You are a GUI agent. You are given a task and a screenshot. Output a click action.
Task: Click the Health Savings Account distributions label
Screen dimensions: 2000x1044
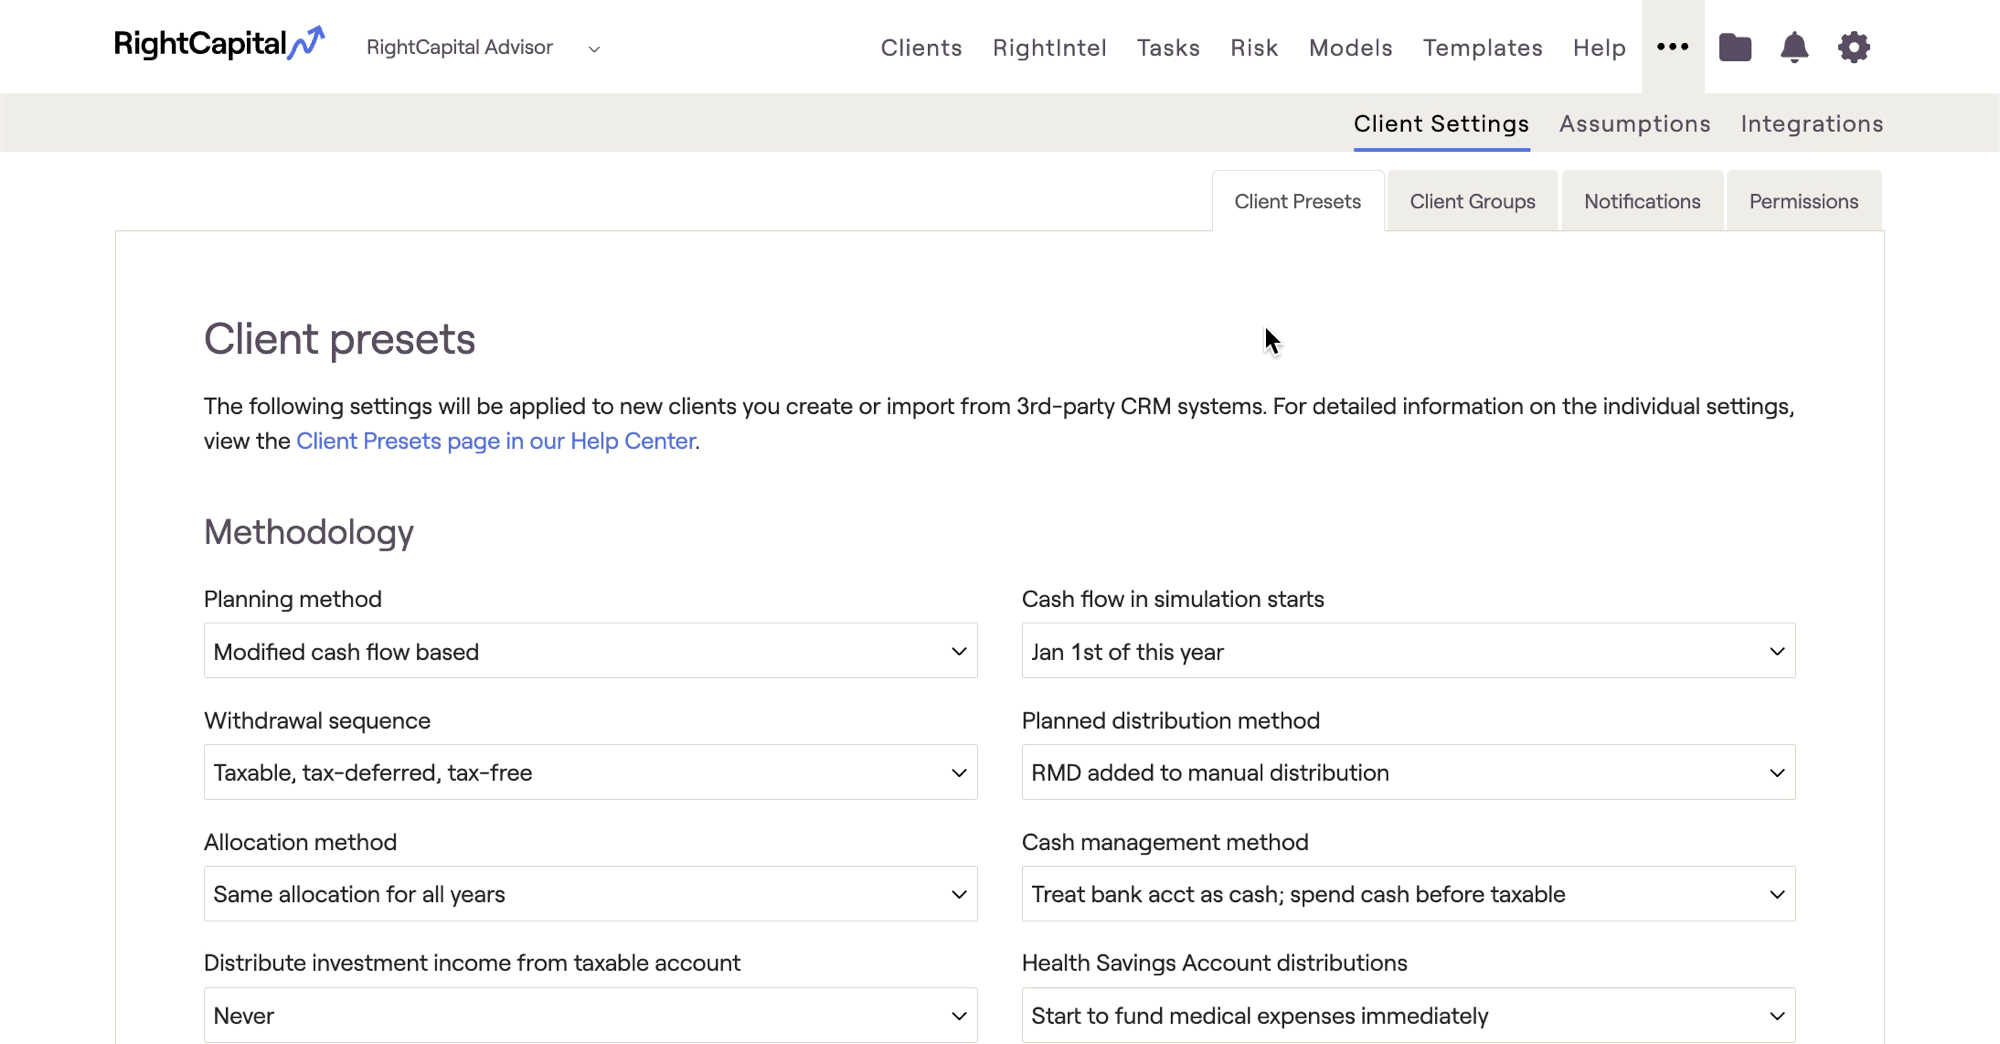coord(1214,963)
